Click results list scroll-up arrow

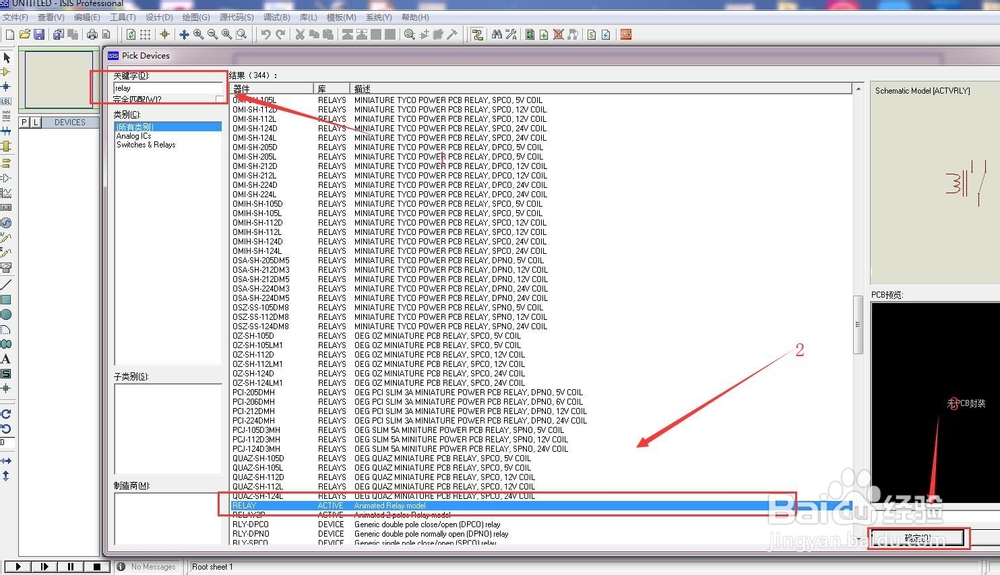click(858, 89)
